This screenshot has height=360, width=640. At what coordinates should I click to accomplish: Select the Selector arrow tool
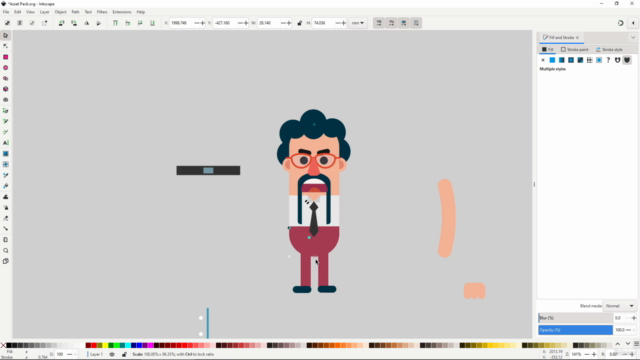6,36
